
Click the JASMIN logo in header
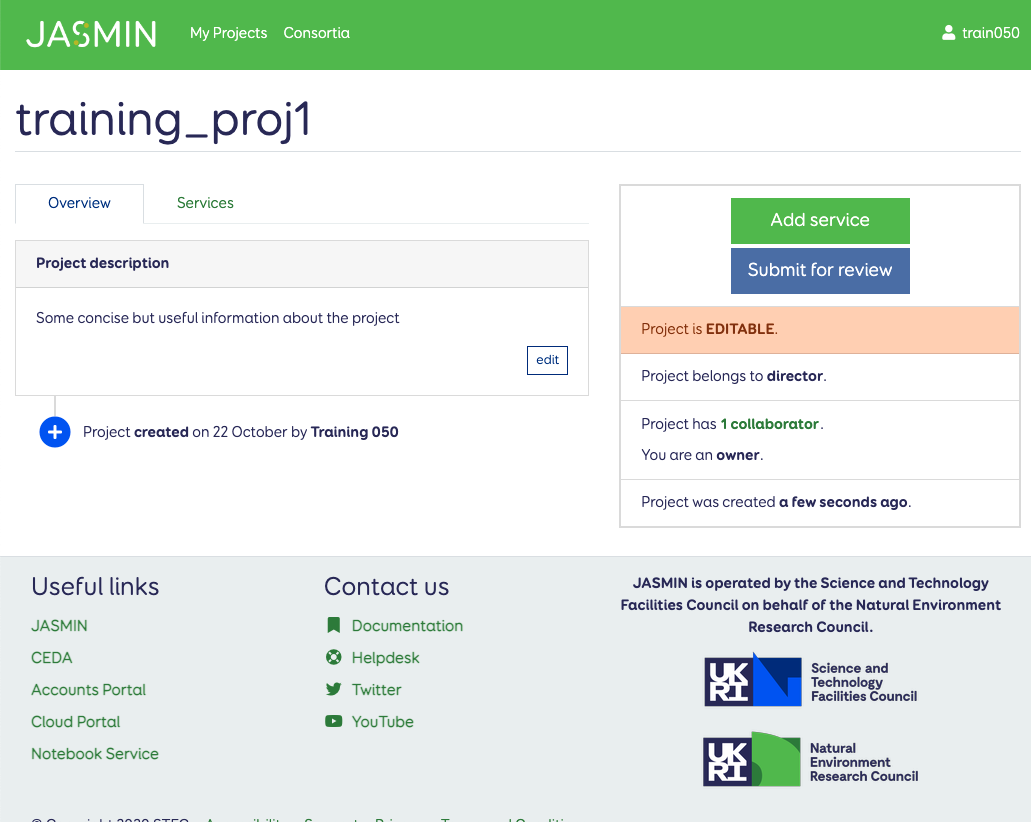pos(91,34)
